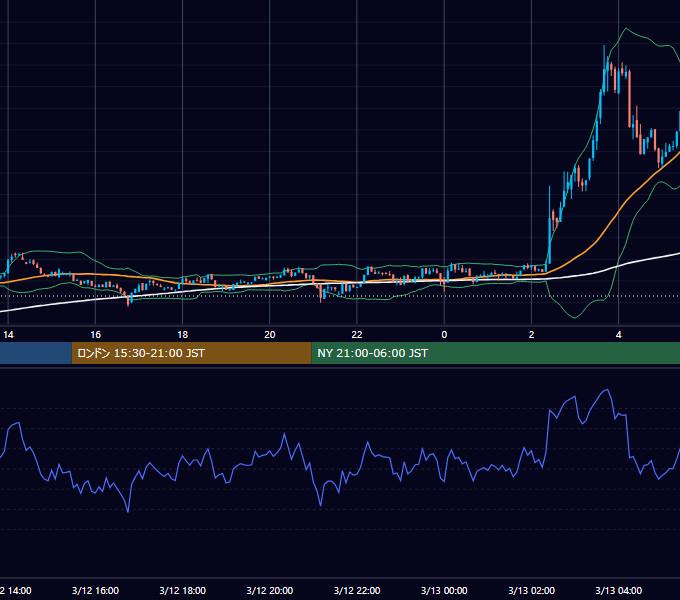Click the 3/13 02:00 date label
Screen dimensions: 680x600
tap(531, 590)
